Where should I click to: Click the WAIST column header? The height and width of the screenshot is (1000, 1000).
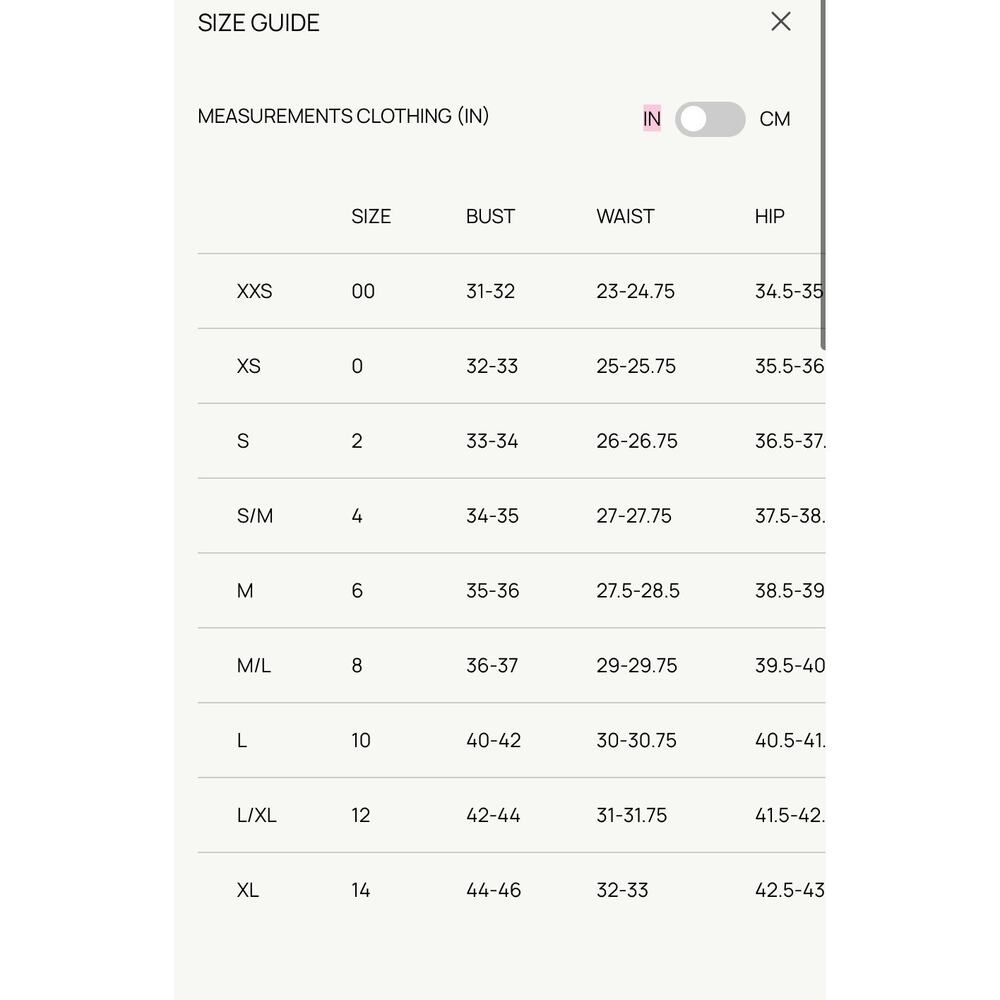point(625,216)
